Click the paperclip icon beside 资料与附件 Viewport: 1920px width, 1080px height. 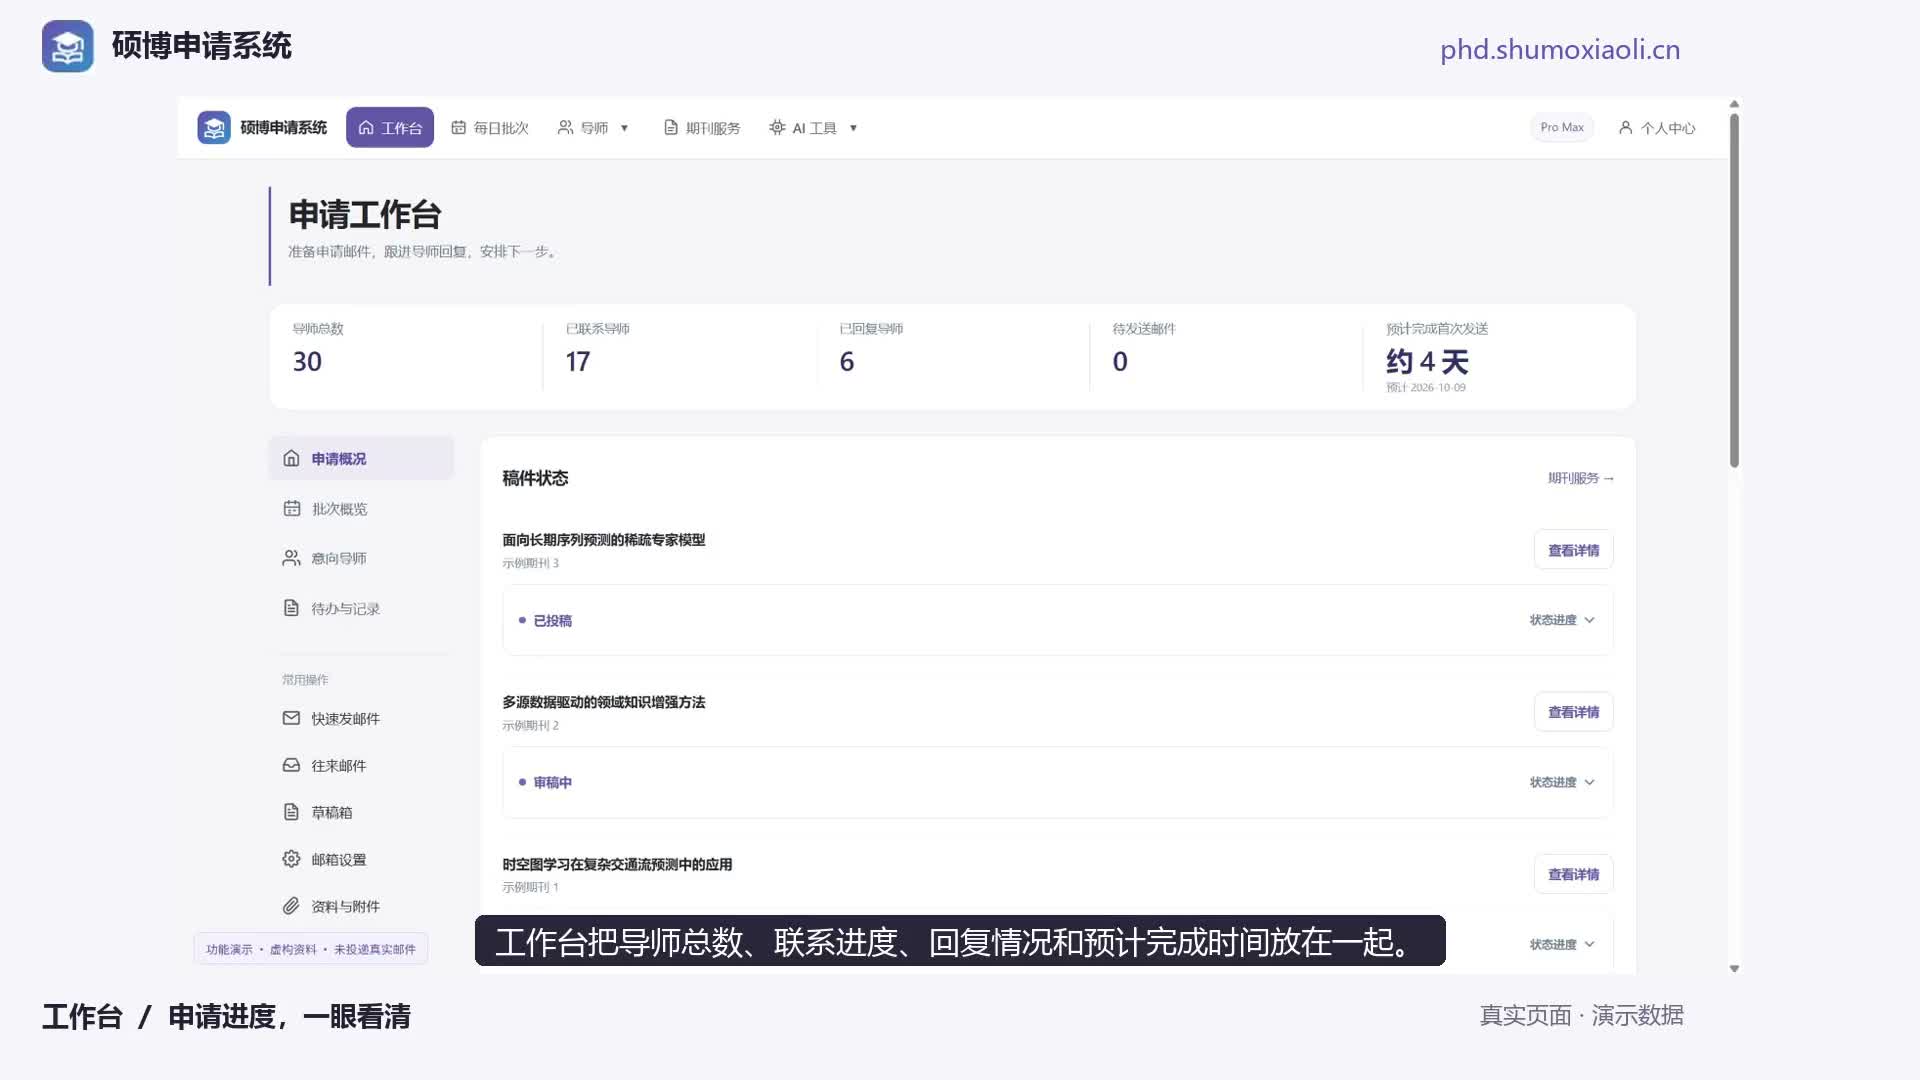(291, 906)
